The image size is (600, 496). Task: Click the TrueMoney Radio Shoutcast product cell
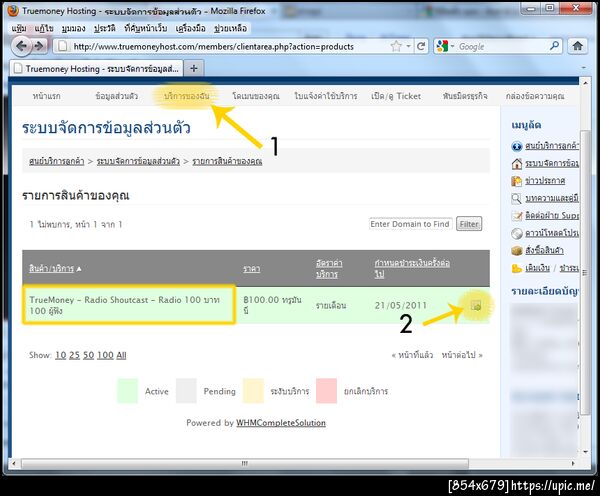129,305
